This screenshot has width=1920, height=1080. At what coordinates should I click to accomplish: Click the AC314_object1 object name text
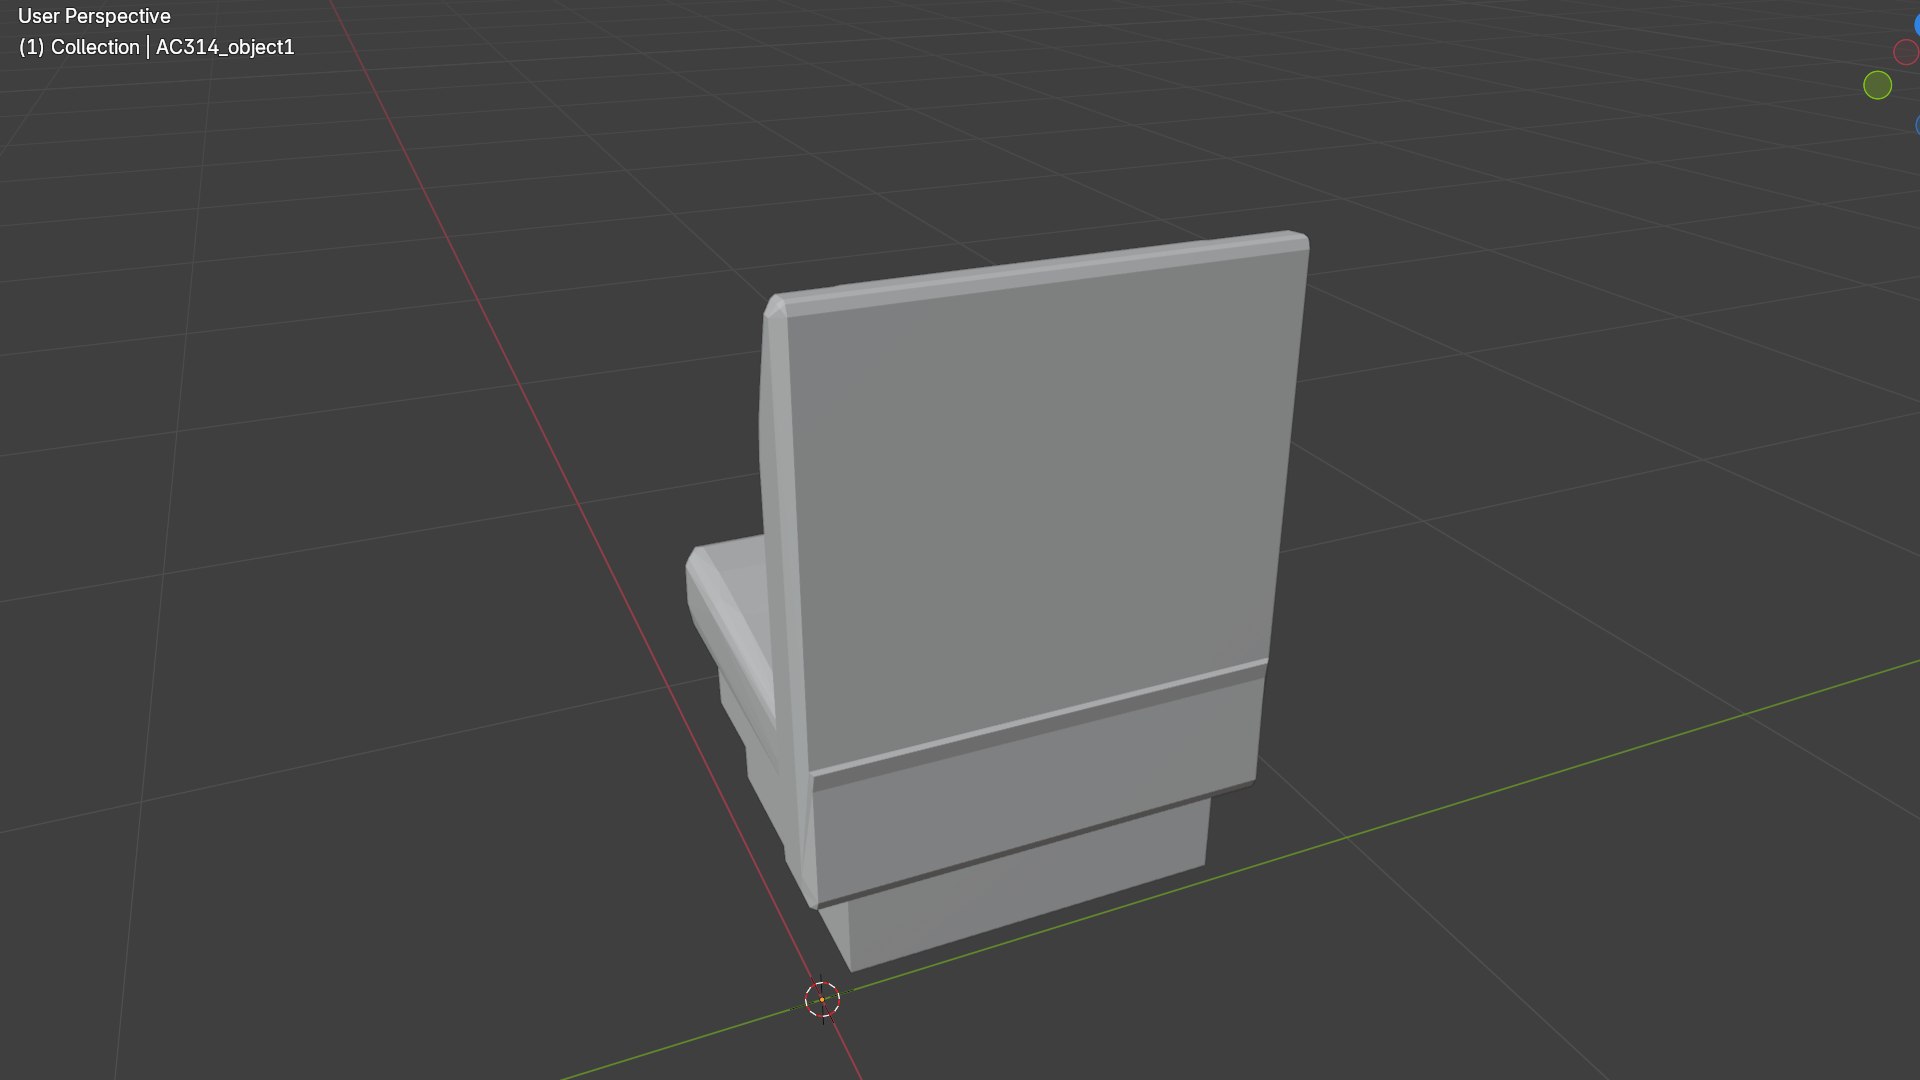tap(225, 47)
